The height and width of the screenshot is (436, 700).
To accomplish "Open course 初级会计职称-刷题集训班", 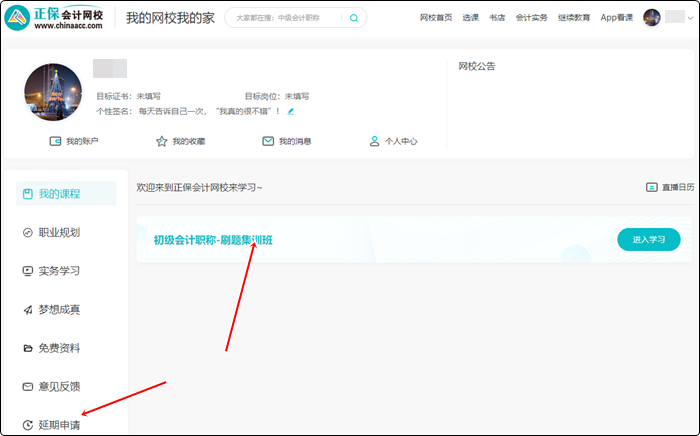I will coord(213,240).
